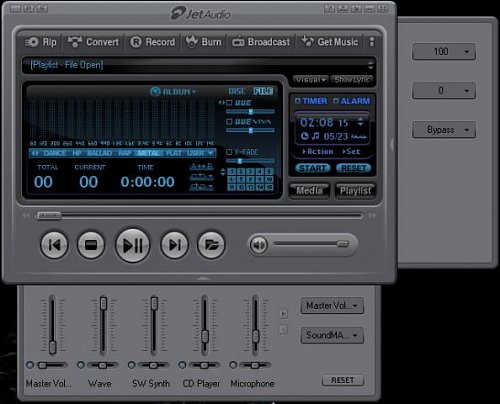Toggle Wave channel mute circle
This screenshot has height=404, width=500.
click(x=81, y=365)
